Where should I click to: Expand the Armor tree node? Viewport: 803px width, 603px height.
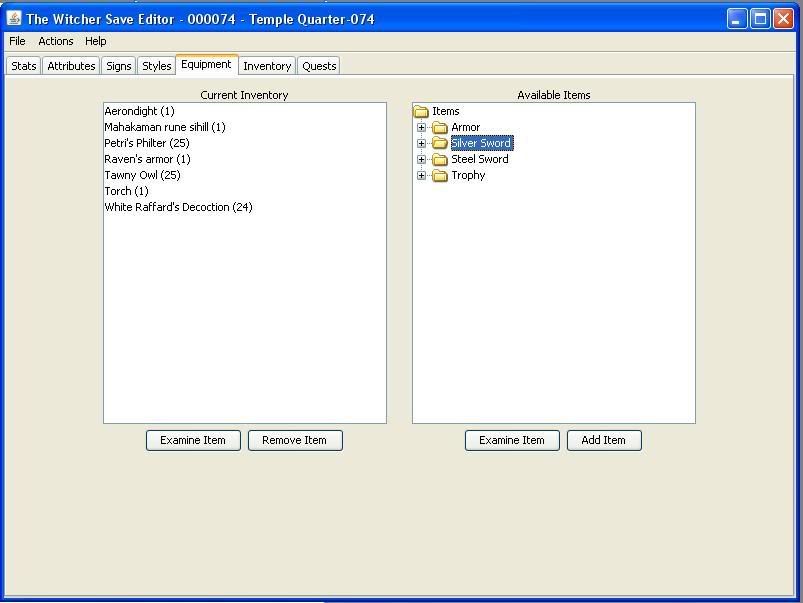421,127
